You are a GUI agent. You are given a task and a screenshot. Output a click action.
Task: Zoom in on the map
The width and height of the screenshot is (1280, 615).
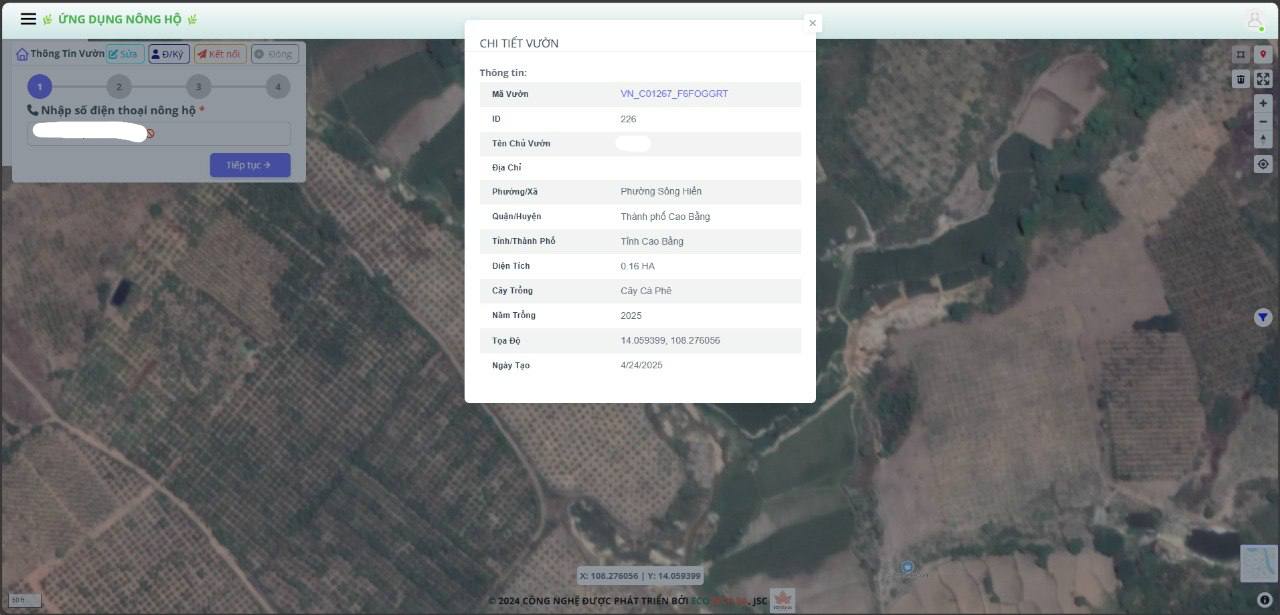[1263, 104]
